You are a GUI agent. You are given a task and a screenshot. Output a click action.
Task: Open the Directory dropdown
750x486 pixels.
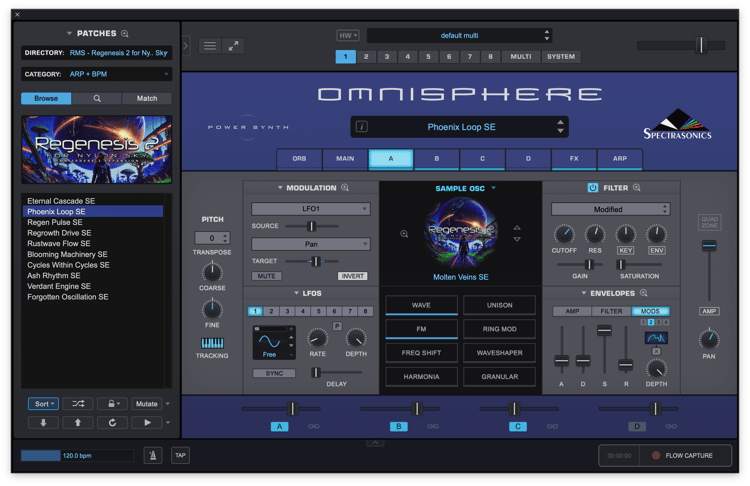[x=97, y=53]
